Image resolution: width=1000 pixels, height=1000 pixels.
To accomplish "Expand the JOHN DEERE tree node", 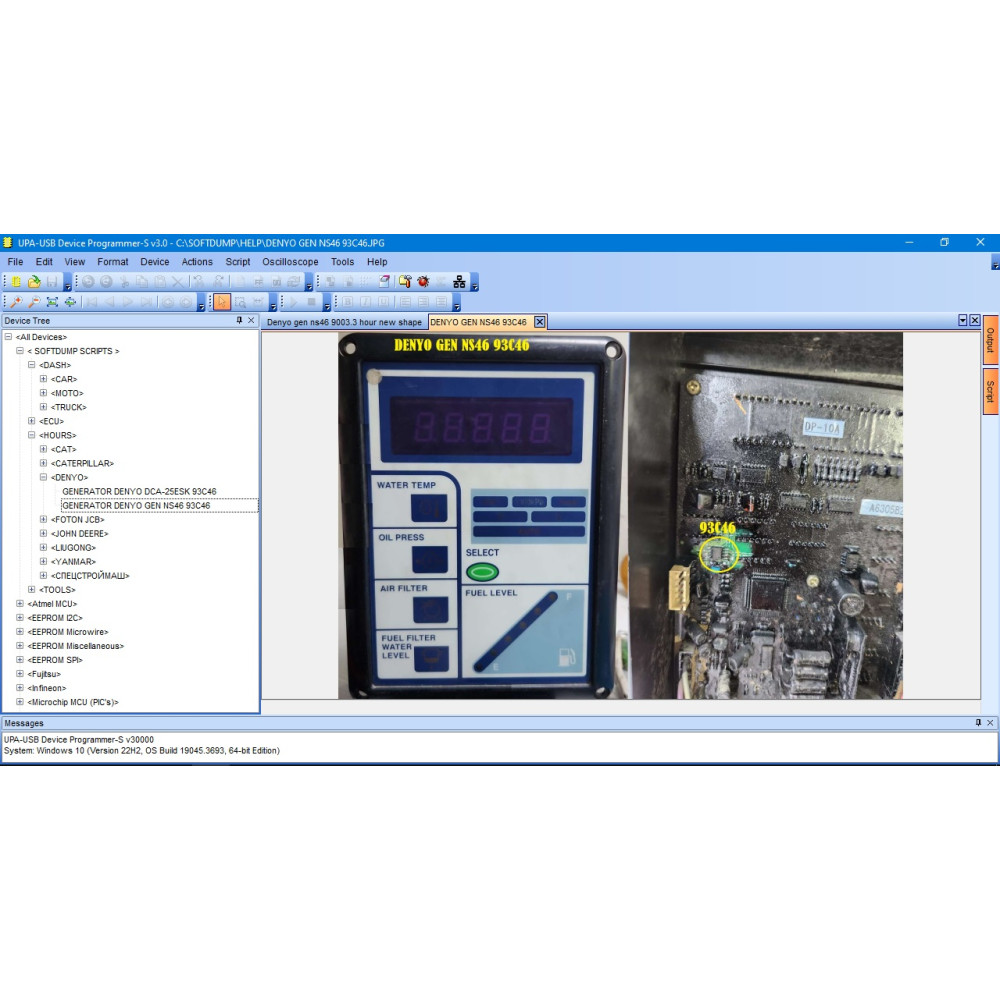I will 43,533.
